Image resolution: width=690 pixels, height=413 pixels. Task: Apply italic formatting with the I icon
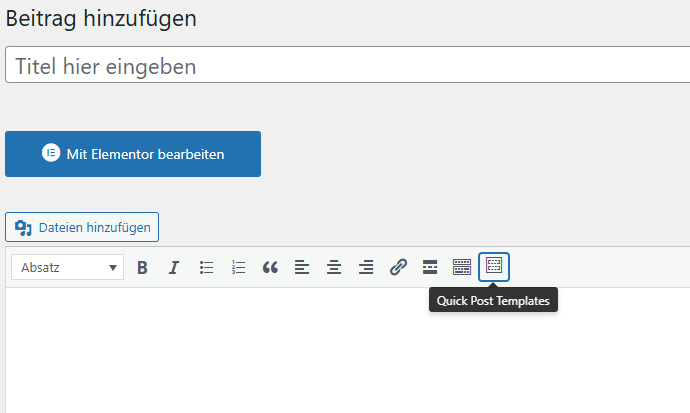point(174,267)
